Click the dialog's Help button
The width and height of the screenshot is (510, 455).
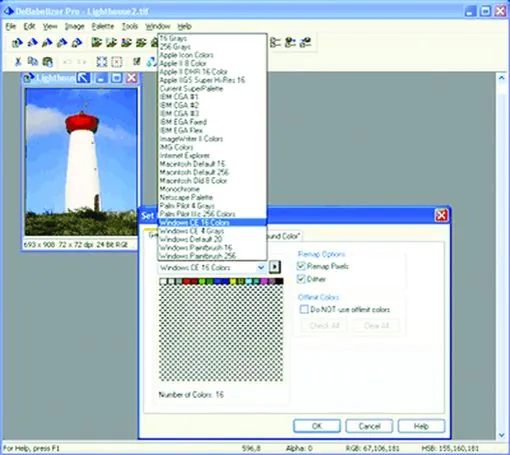pyautogui.click(x=421, y=426)
